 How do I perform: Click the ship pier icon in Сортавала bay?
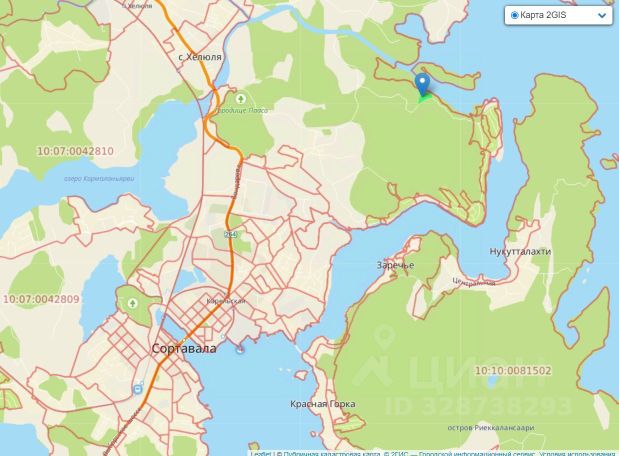click(x=240, y=349)
